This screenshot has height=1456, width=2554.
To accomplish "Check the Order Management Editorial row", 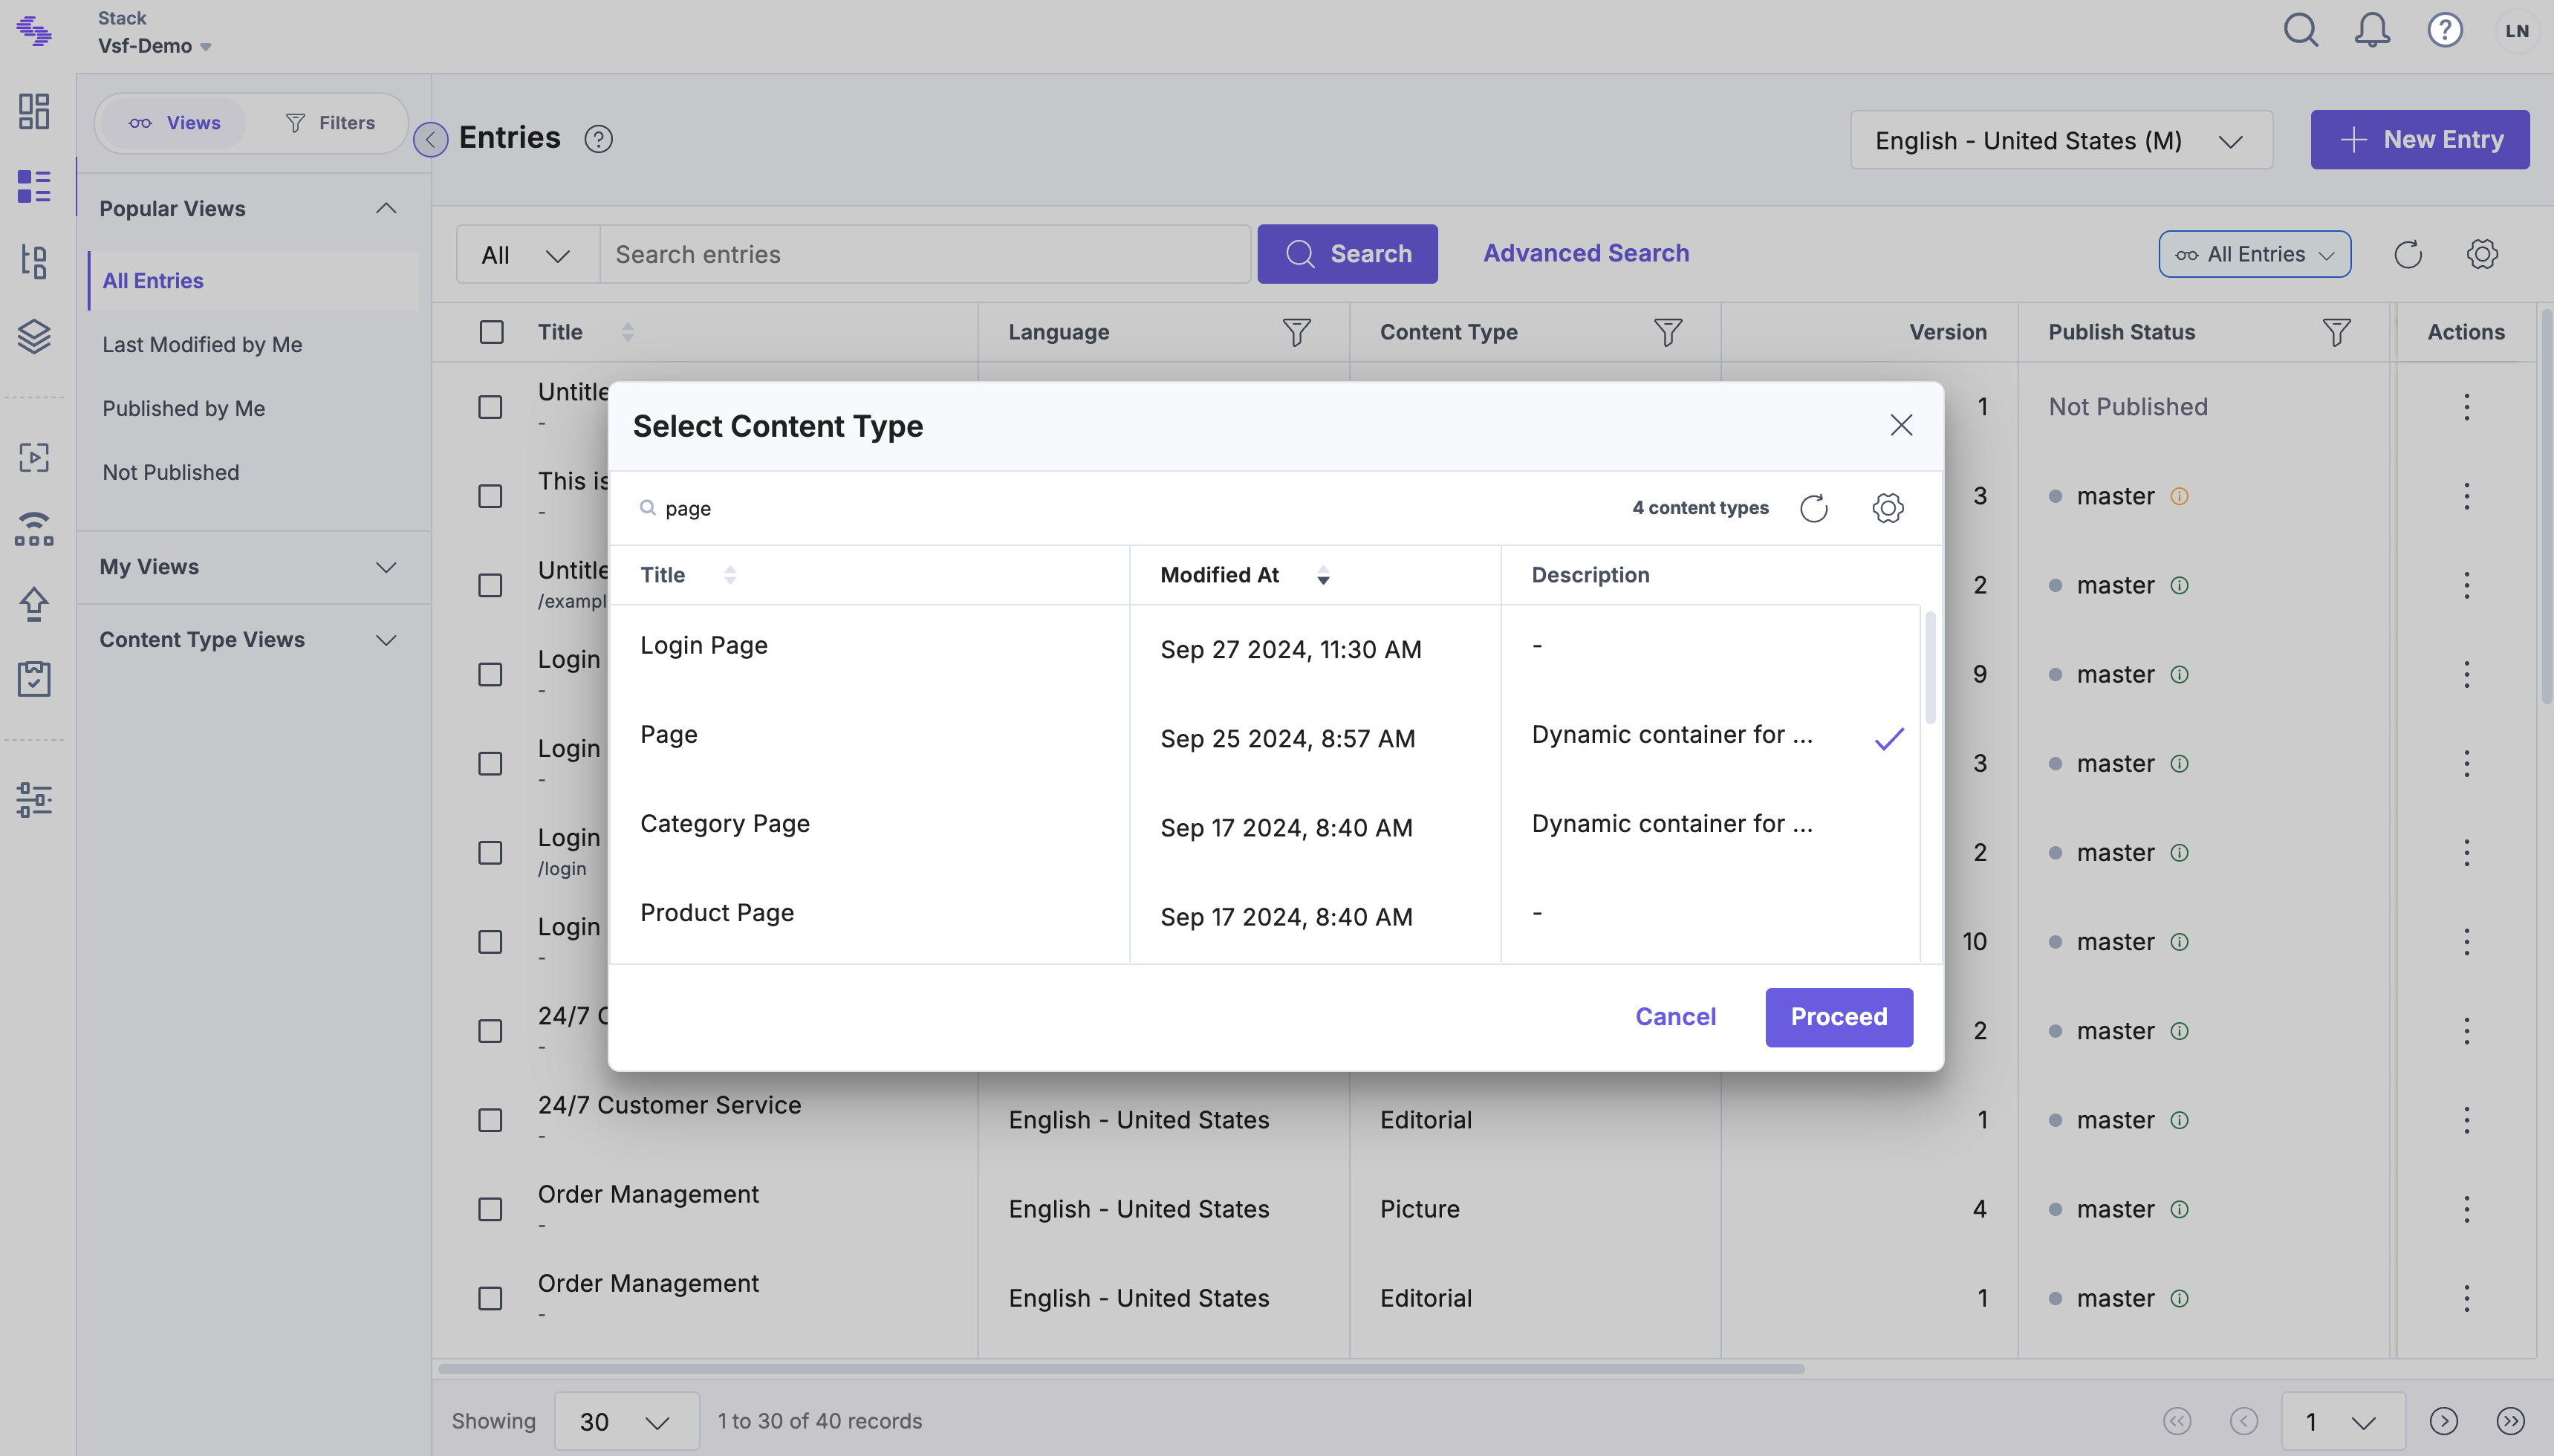I will (490, 1298).
